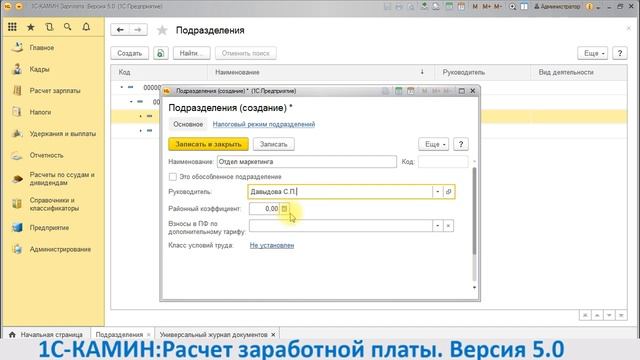
Task: Open the Налоги section
Action: tap(40, 112)
